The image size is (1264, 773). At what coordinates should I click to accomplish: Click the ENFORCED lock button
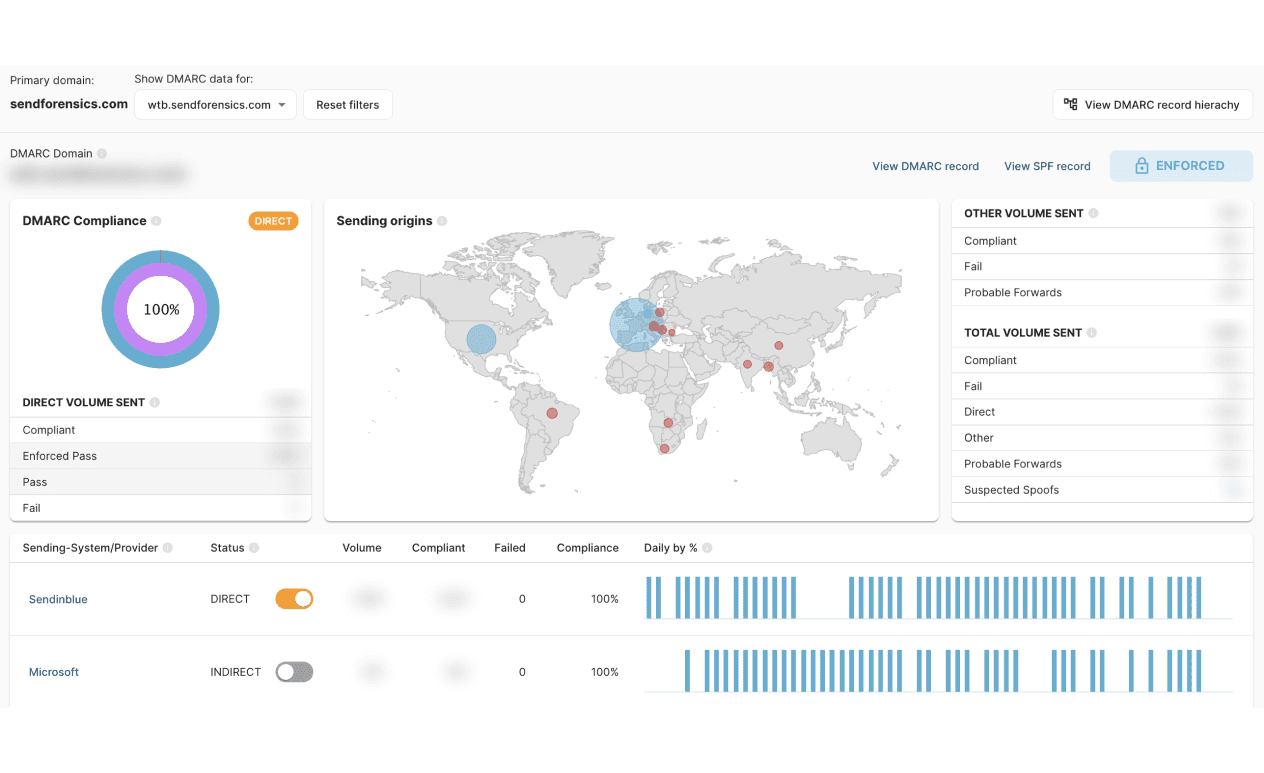click(x=1180, y=166)
